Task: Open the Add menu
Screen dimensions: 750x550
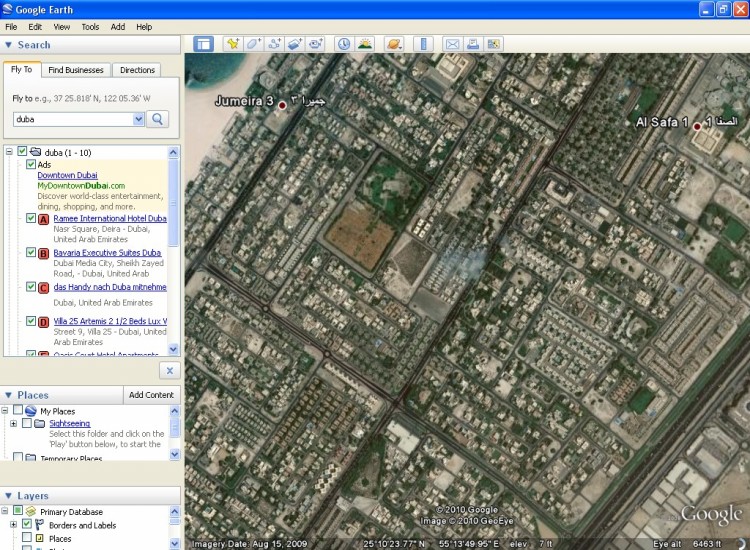Action: click(118, 27)
